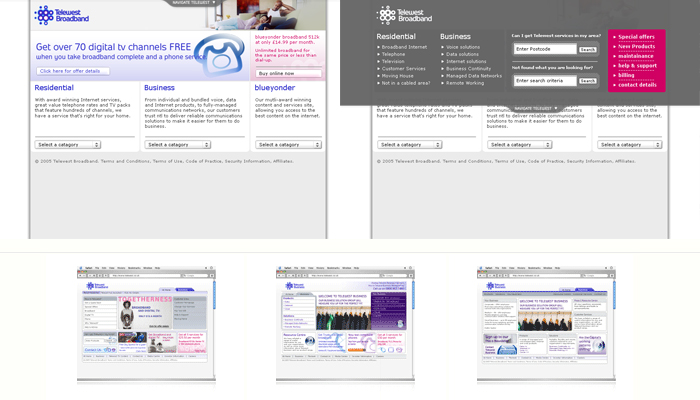The width and height of the screenshot is (700, 400).
Task: Open Voice solutions link under Business overlay
Action: click(463, 47)
